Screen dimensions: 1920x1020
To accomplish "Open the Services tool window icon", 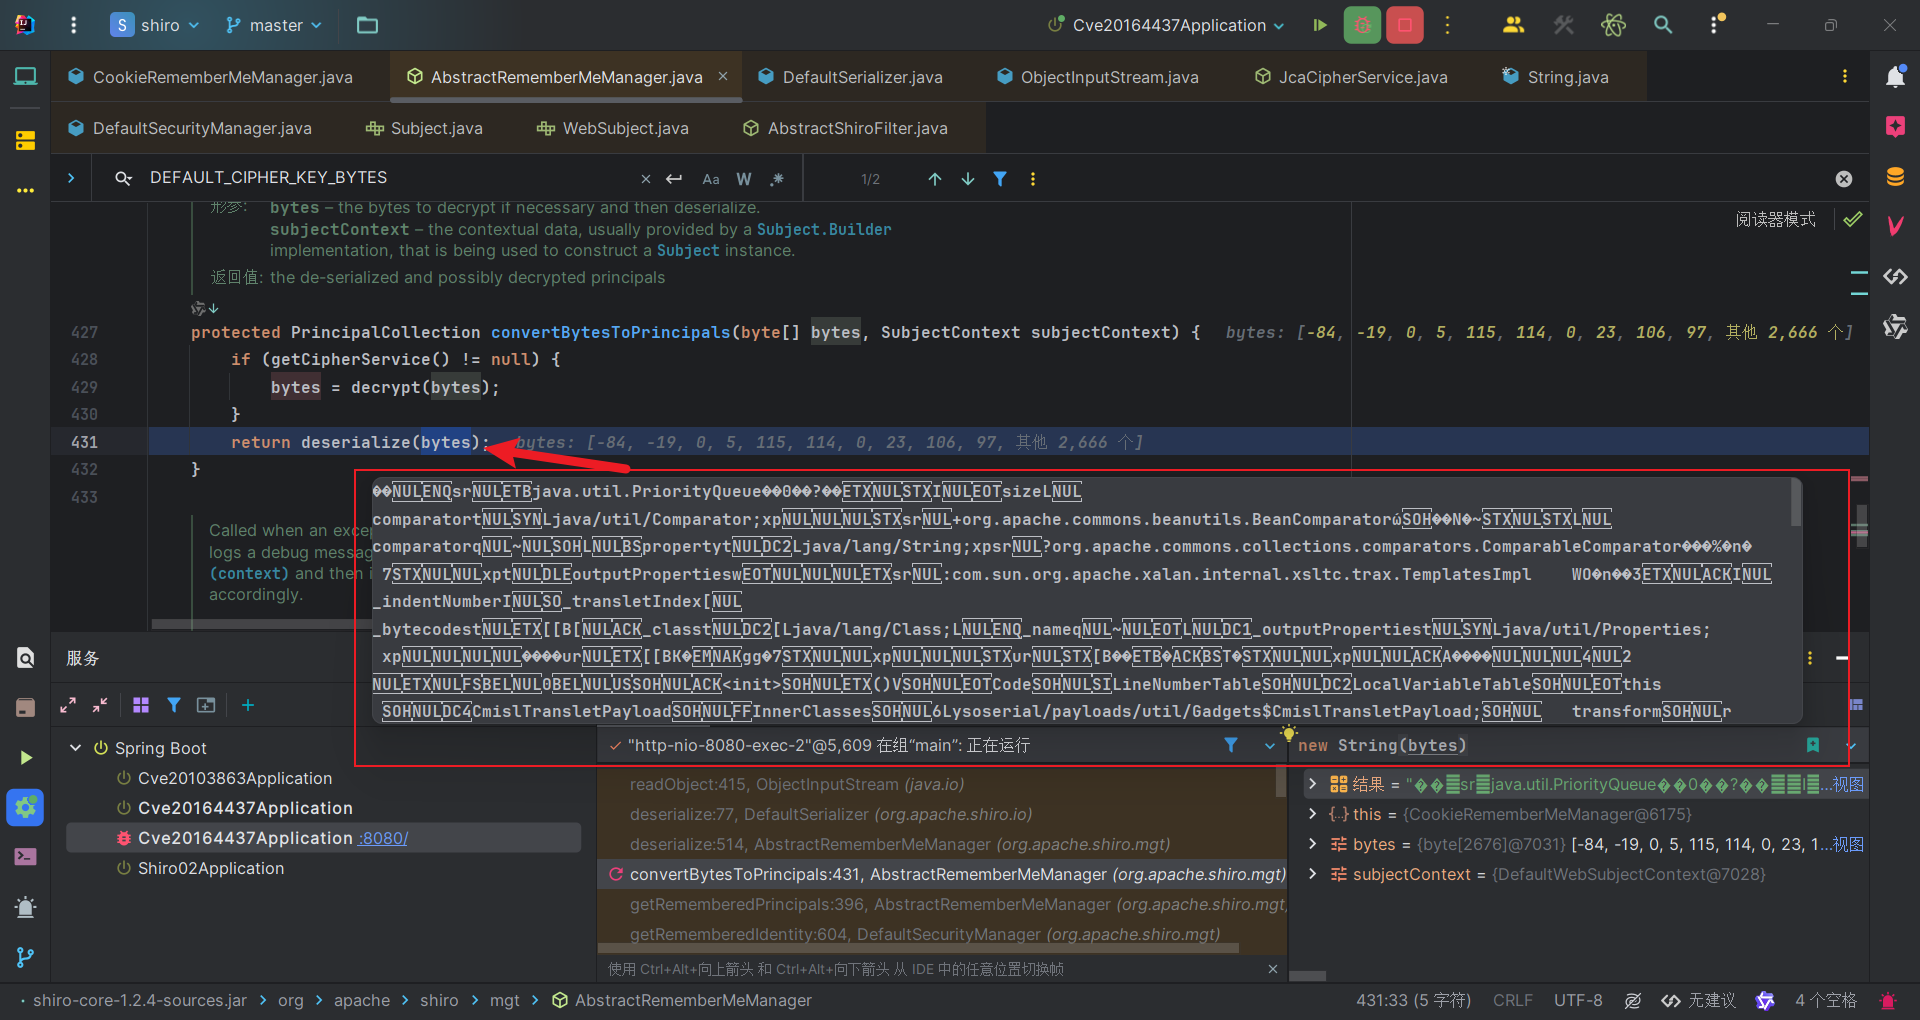I will (x=25, y=807).
